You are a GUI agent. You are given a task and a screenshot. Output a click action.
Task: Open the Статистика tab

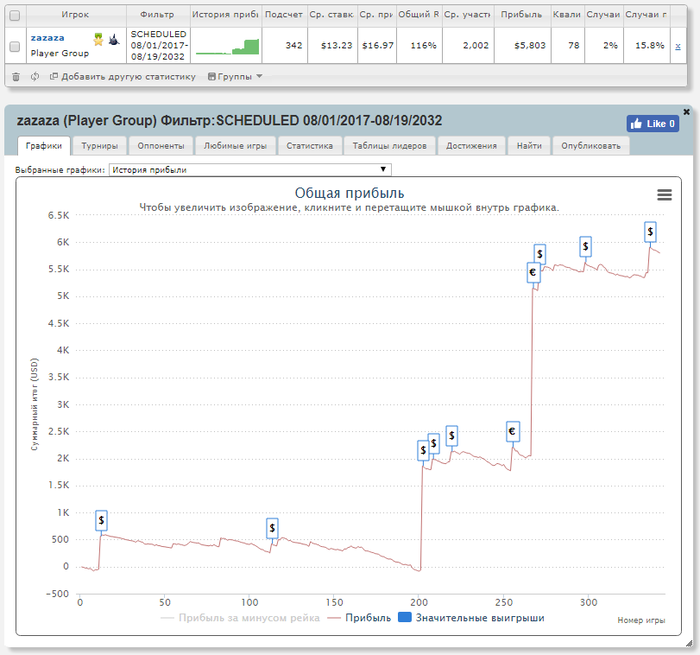(309, 146)
